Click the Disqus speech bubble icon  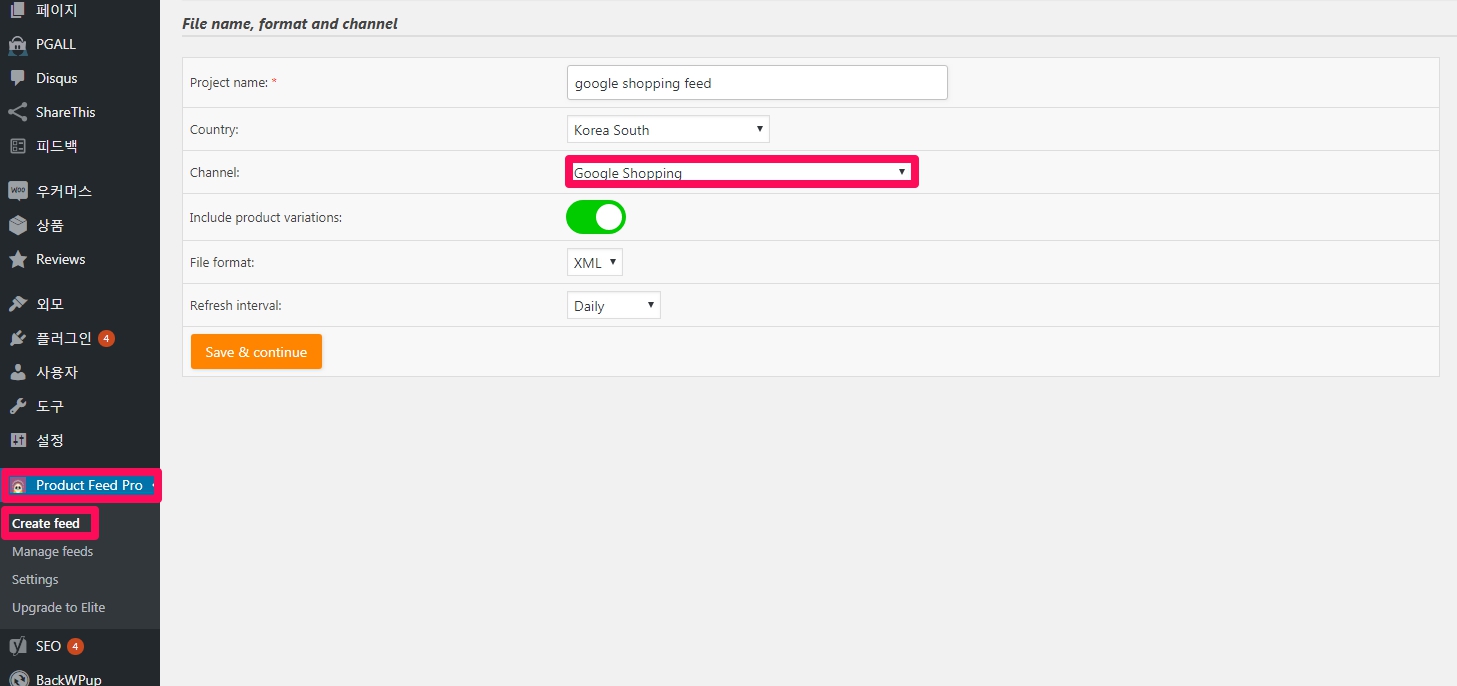pos(17,78)
